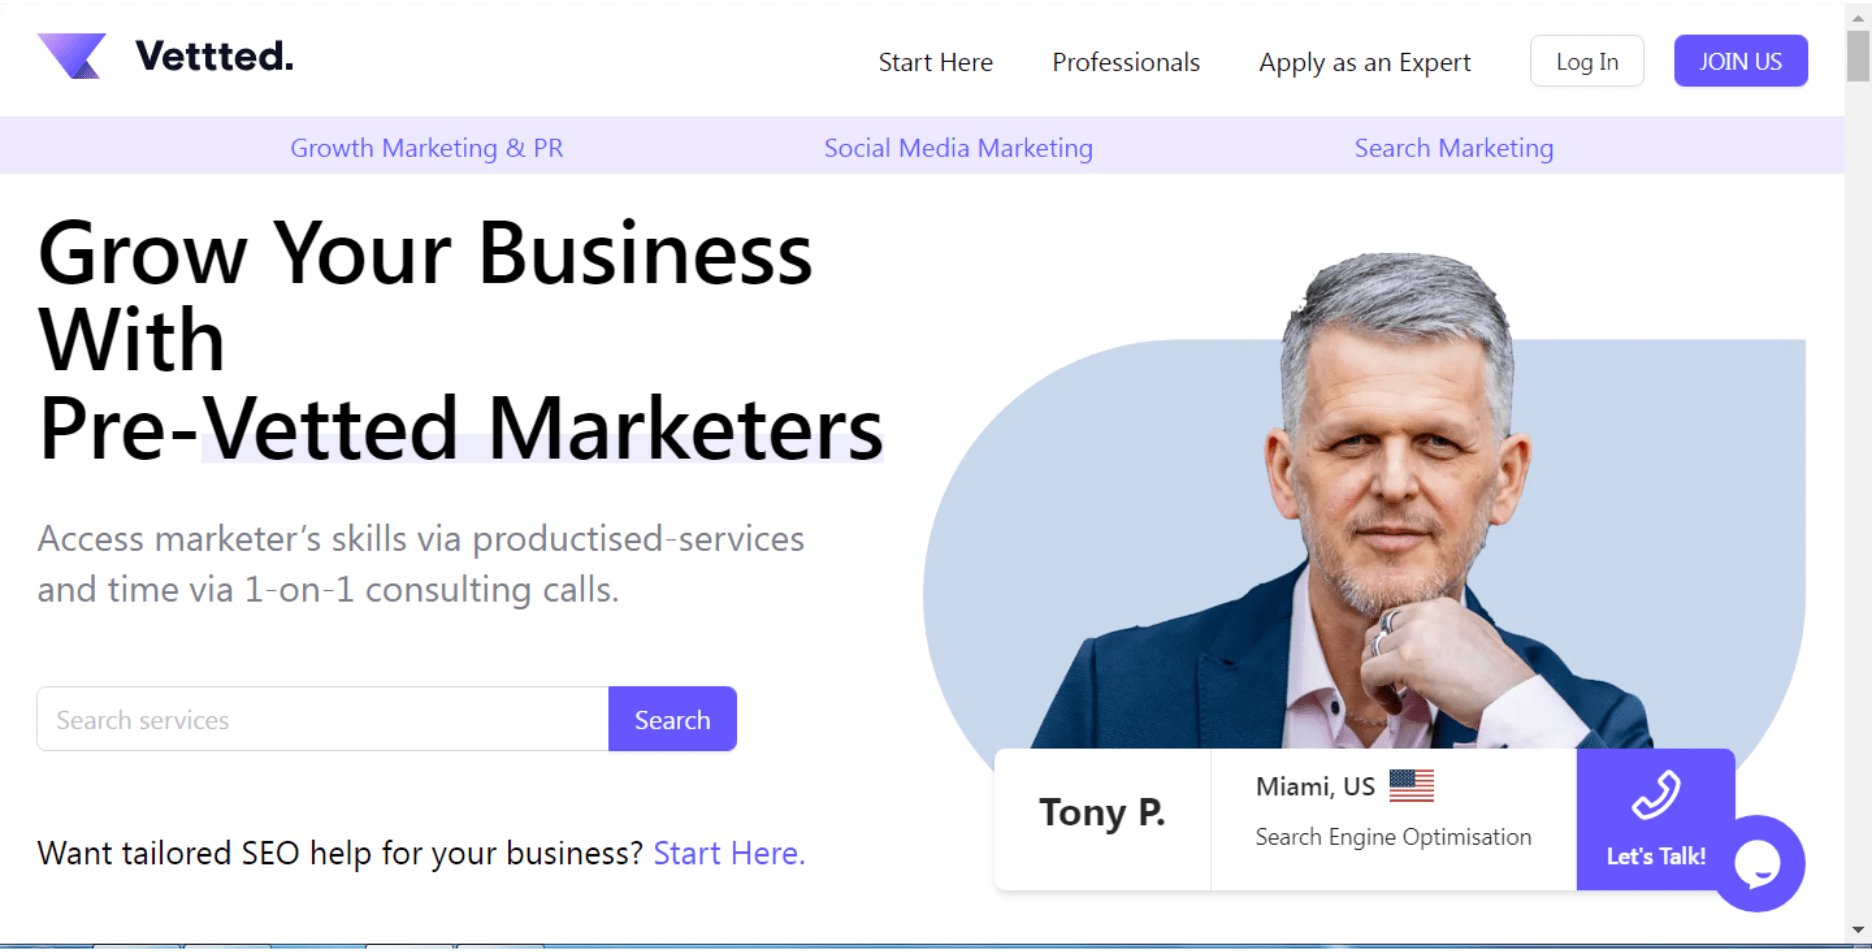Click the purple Search button
The width and height of the screenshot is (1872, 952).
[672, 719]
